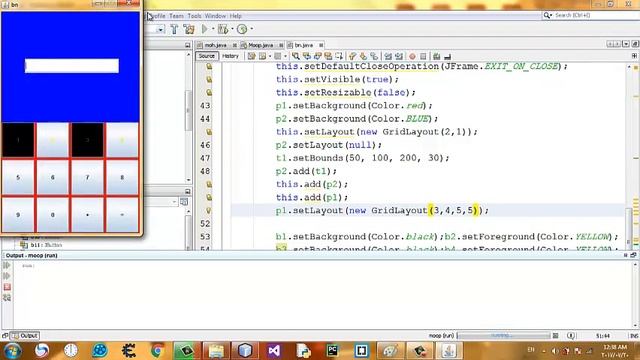The height and width of the screenshot is (360, 640).
Task: Open the Tools menu
Action: pos(194,16)
